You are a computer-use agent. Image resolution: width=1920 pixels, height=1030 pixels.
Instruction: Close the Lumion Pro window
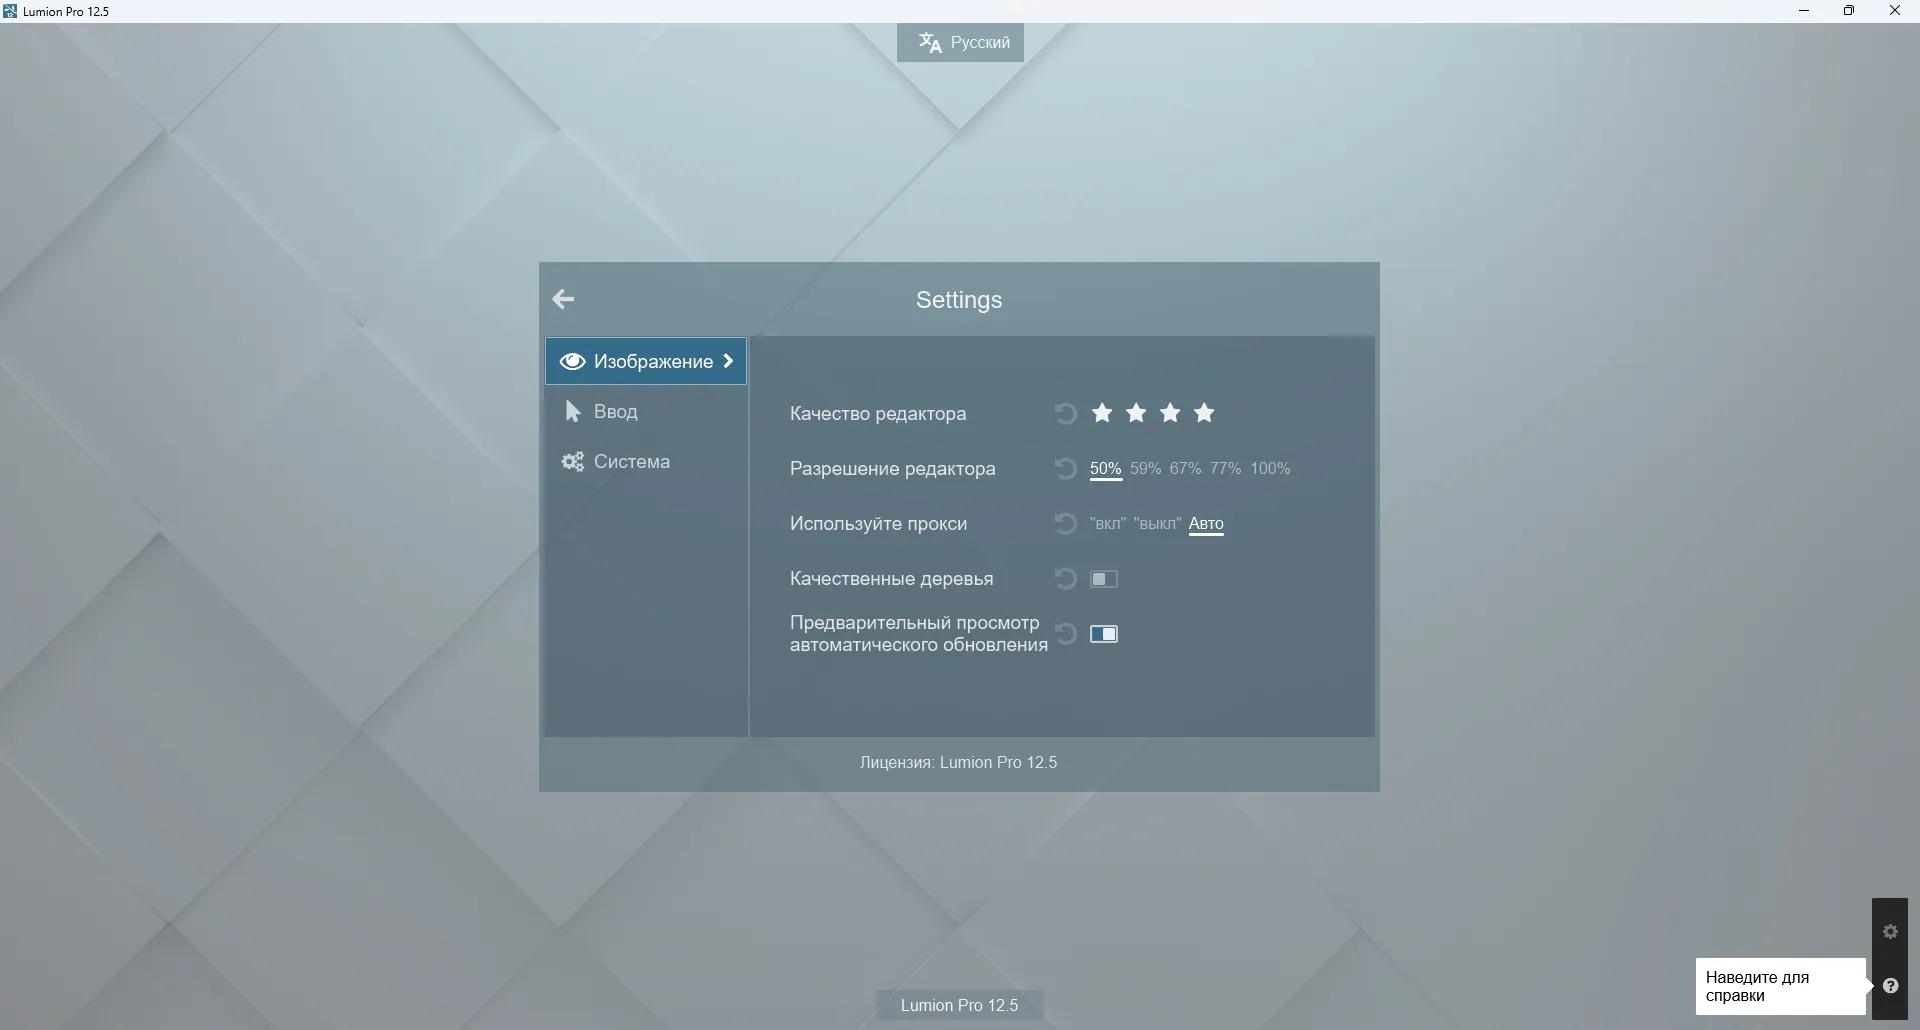coord(1895,11)
